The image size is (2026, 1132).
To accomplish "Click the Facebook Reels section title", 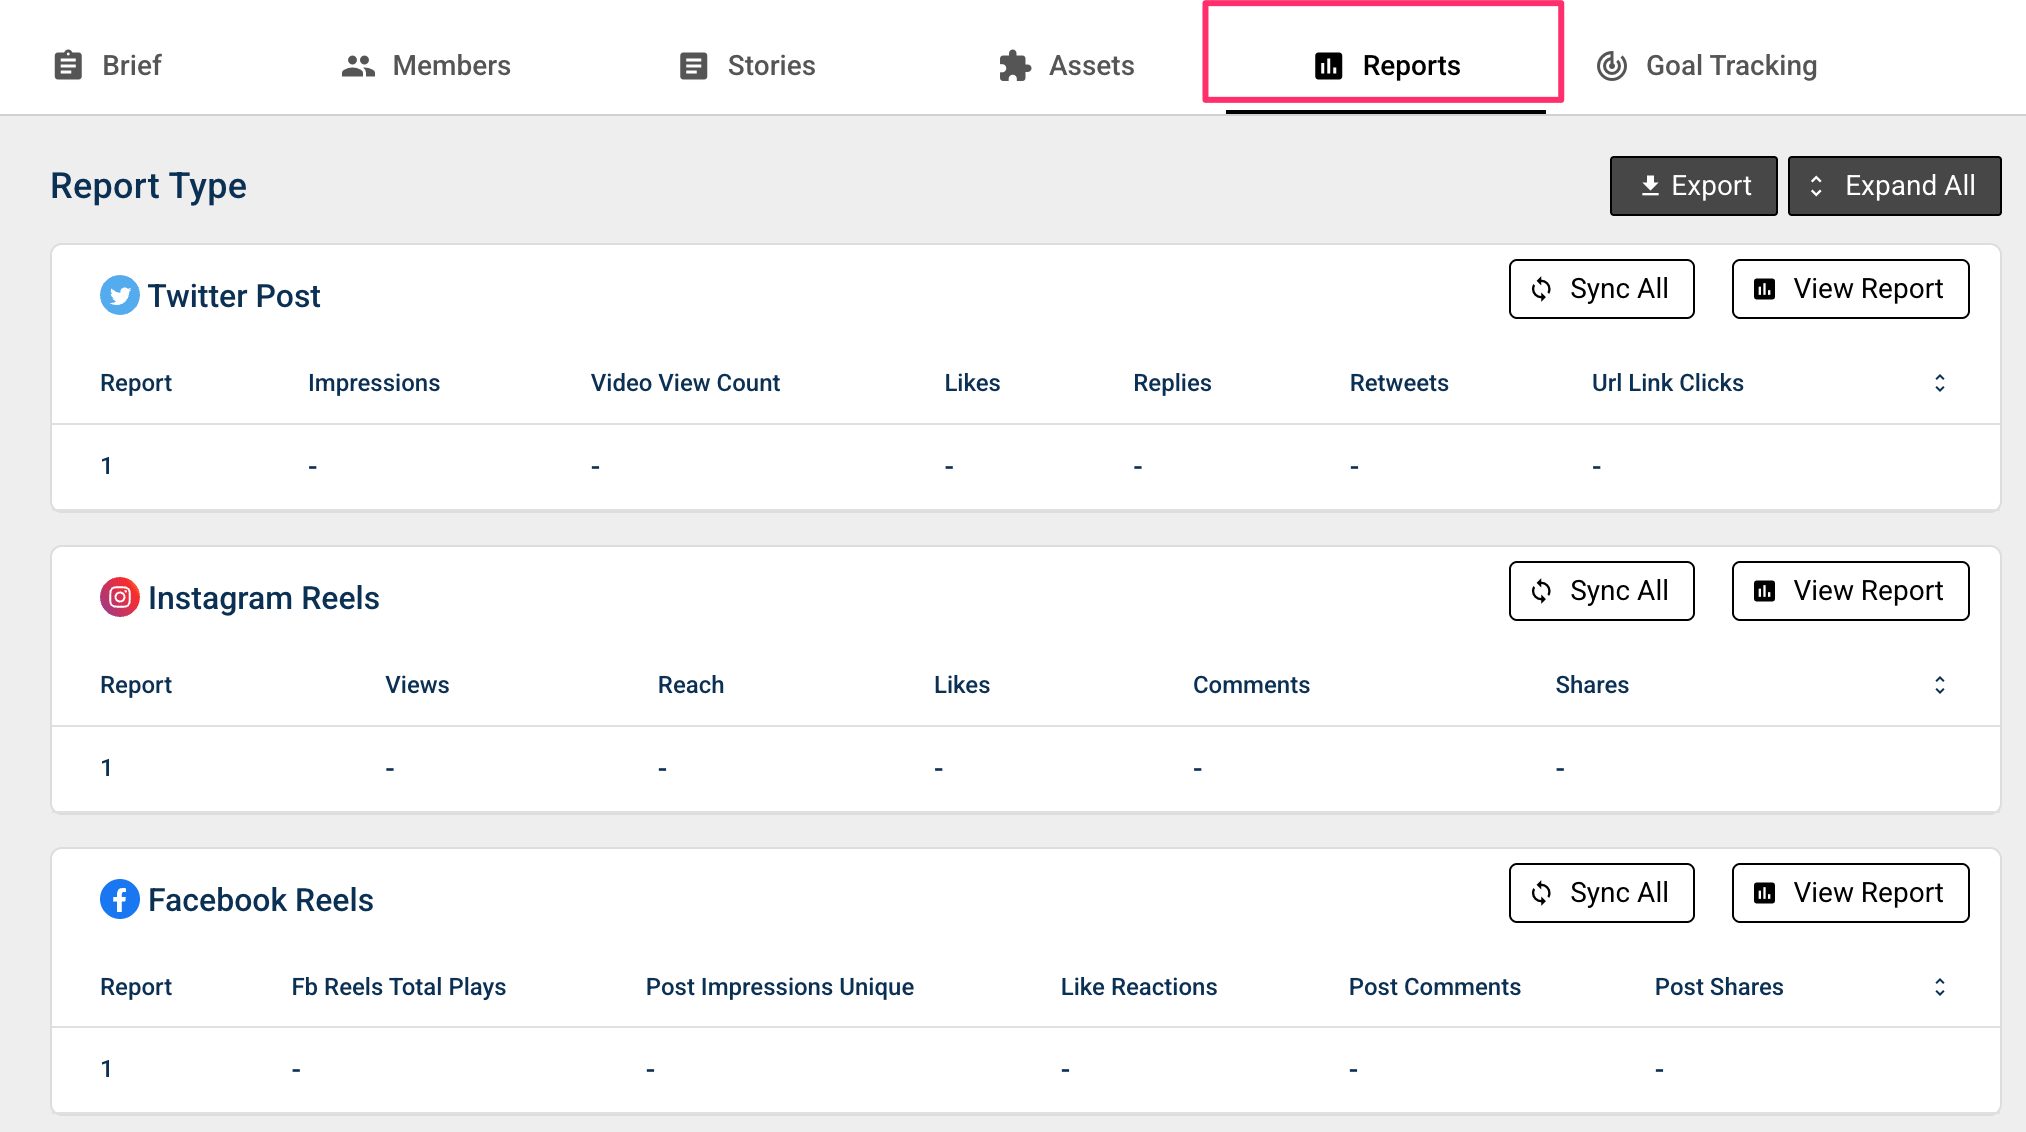I will [x=261, y=900].
